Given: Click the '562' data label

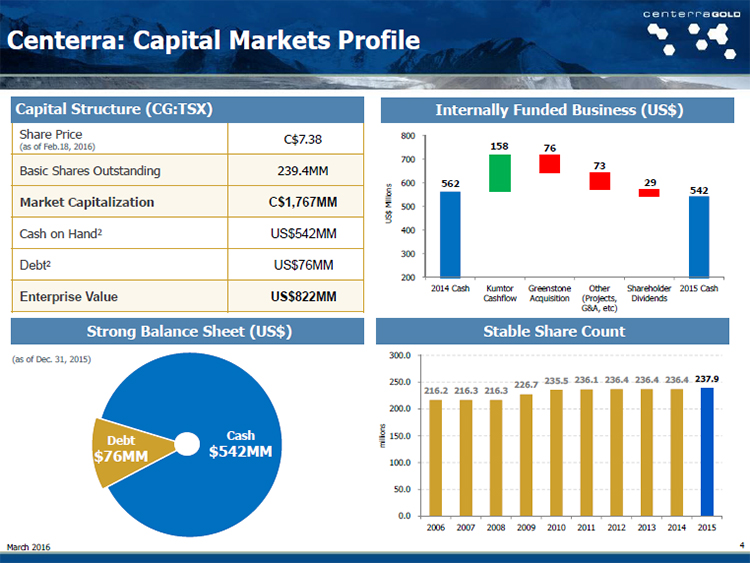Looking at the screenshot, I should click(450, 184).
